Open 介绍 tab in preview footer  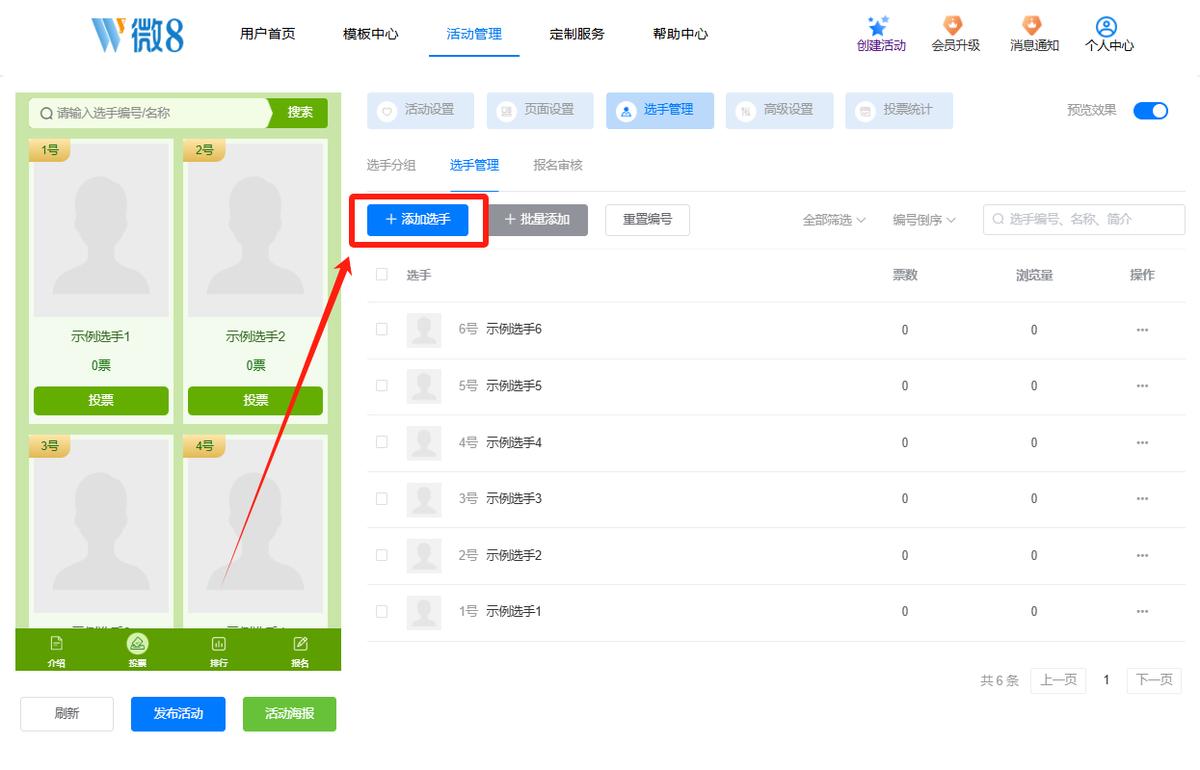click(57, 650)
